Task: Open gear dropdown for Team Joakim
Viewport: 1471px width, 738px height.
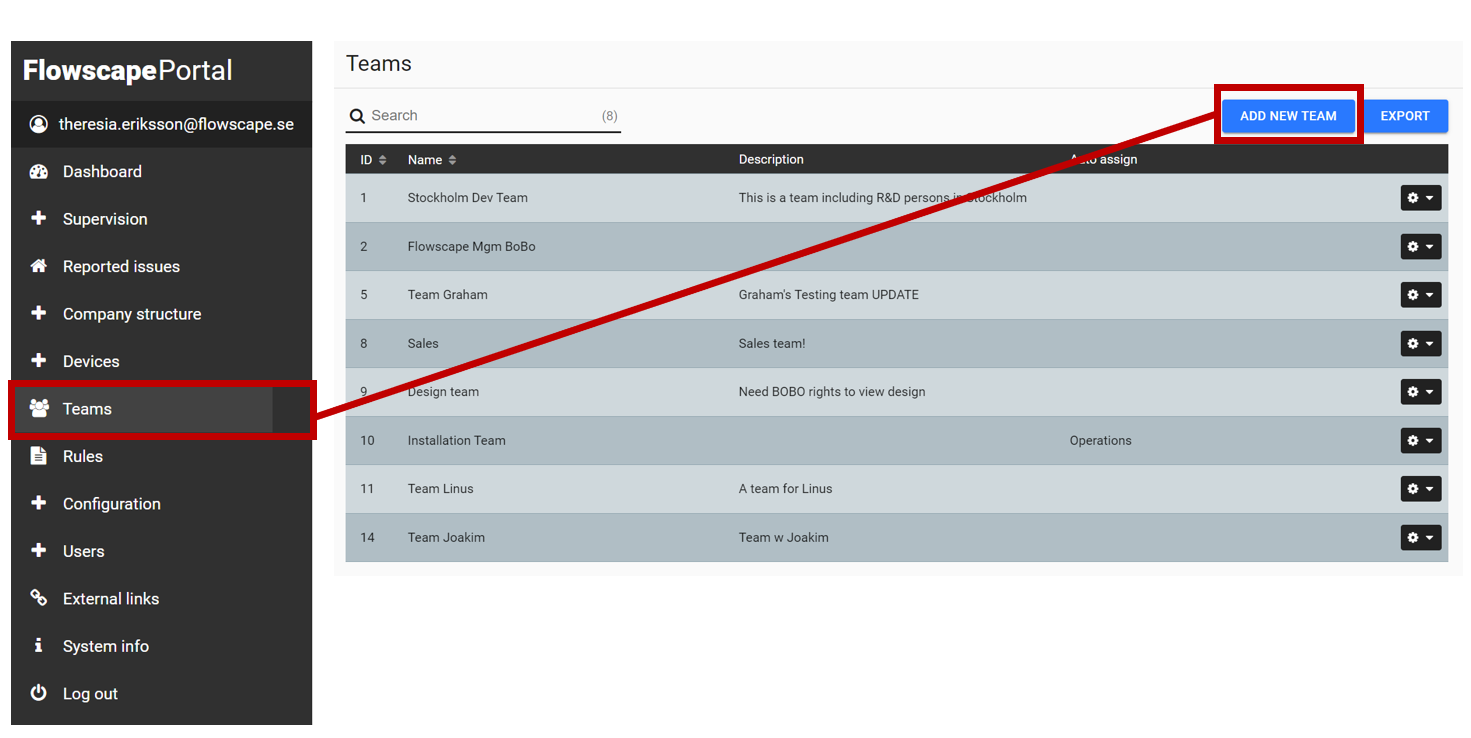Action: pyautogui.click(x=1420, y=537)
